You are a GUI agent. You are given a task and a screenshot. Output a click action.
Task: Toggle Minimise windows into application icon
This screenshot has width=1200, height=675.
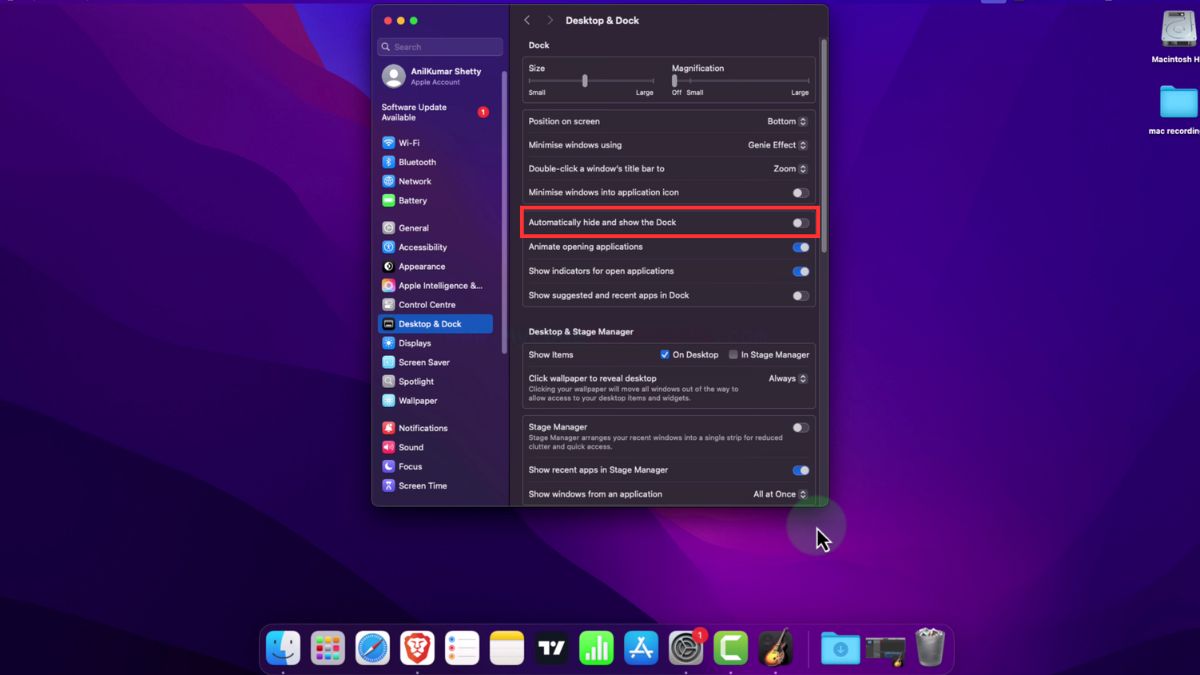(800, 193)
